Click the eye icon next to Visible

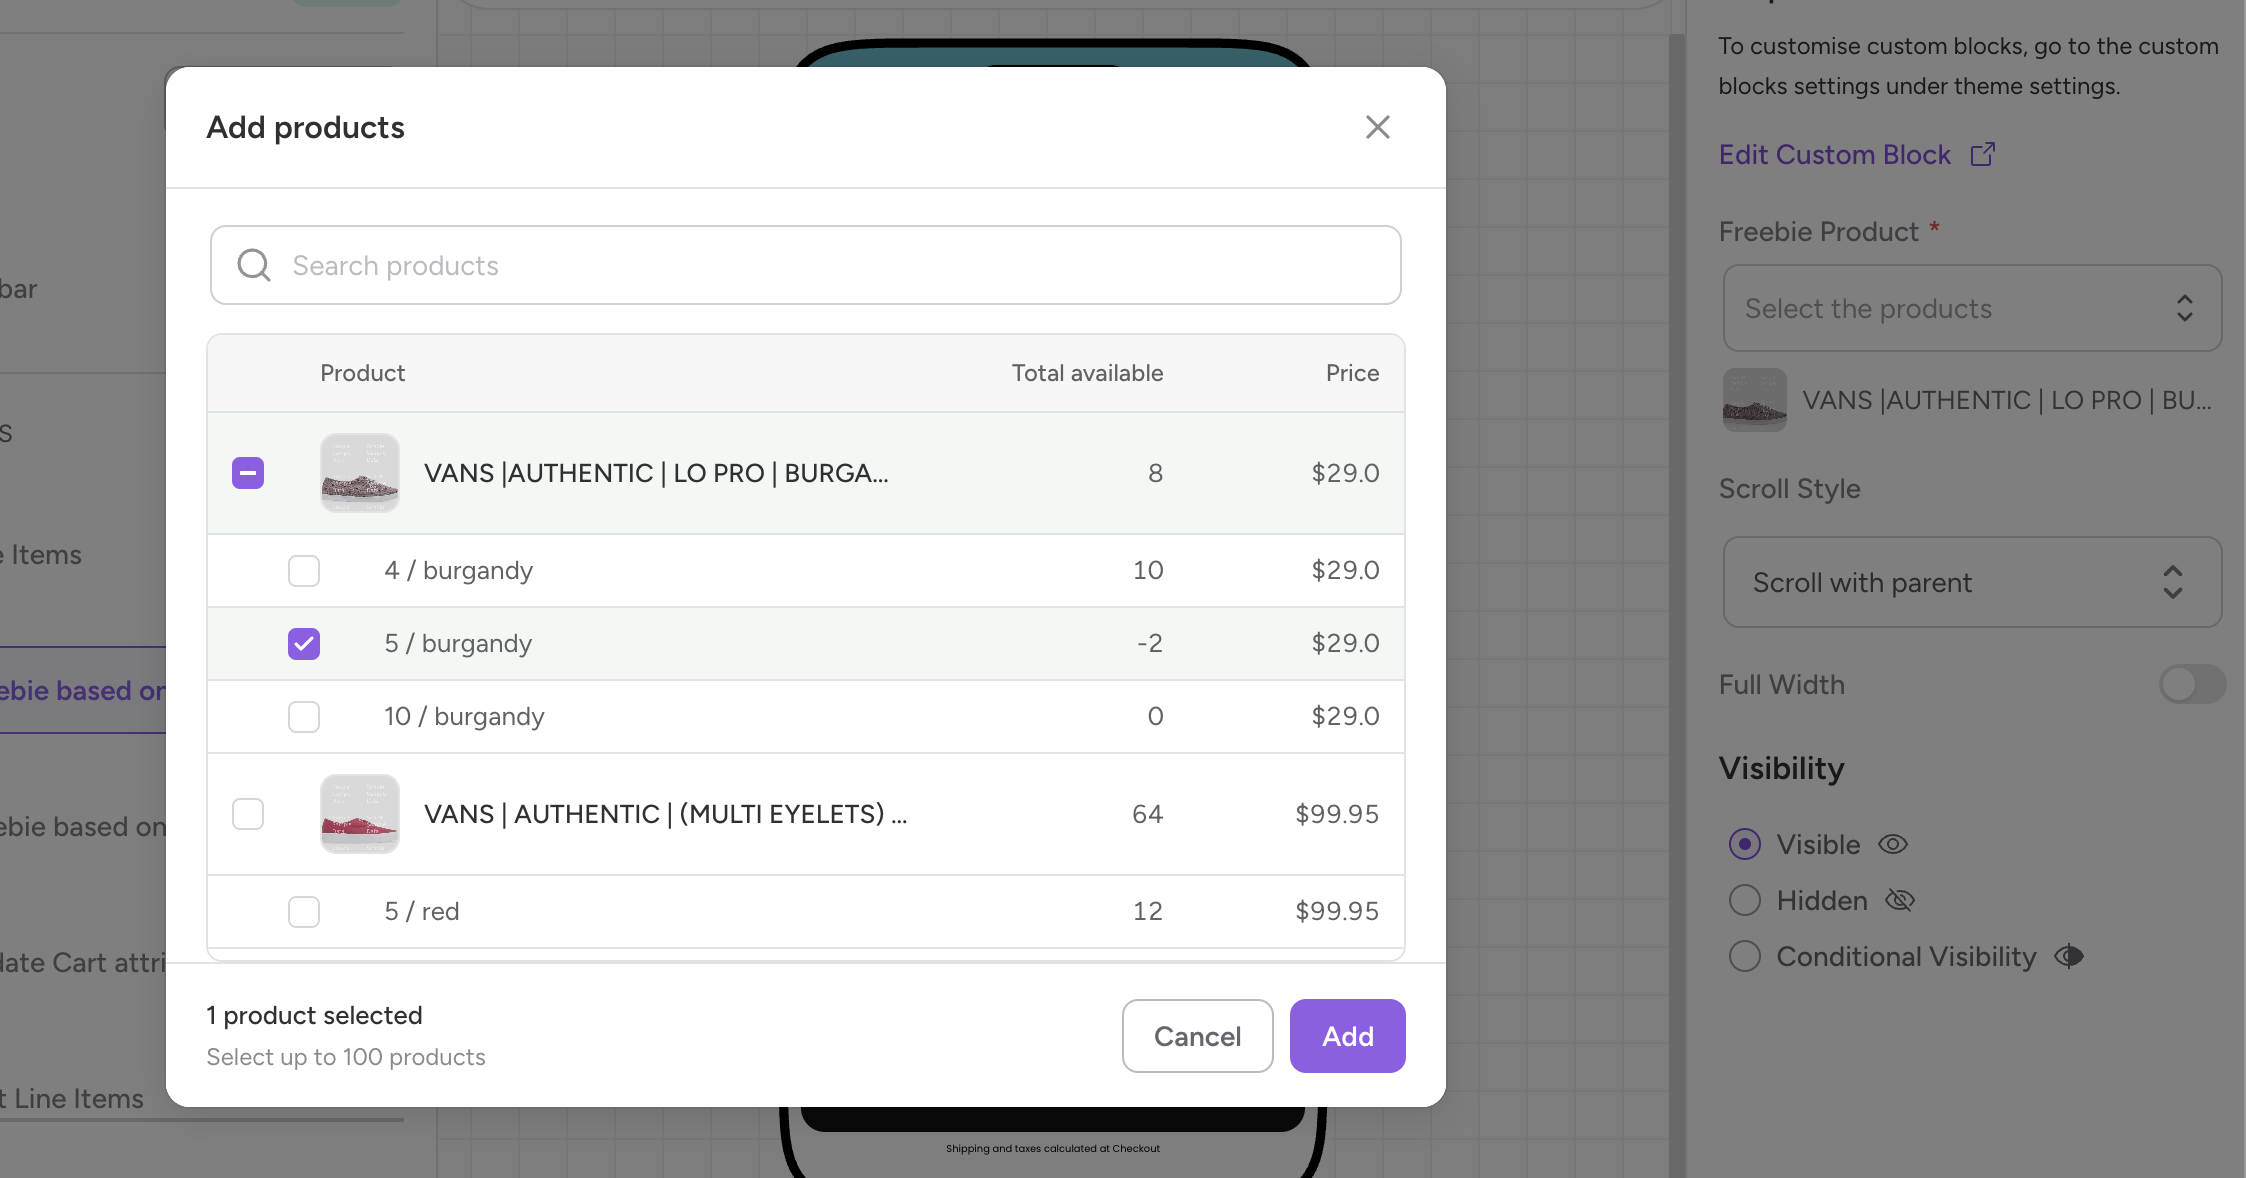[1892, 844]
